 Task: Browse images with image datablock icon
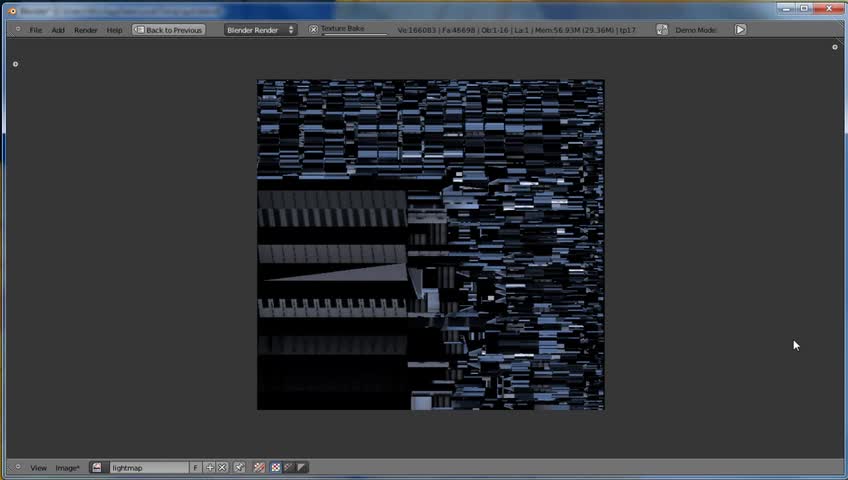97,468
